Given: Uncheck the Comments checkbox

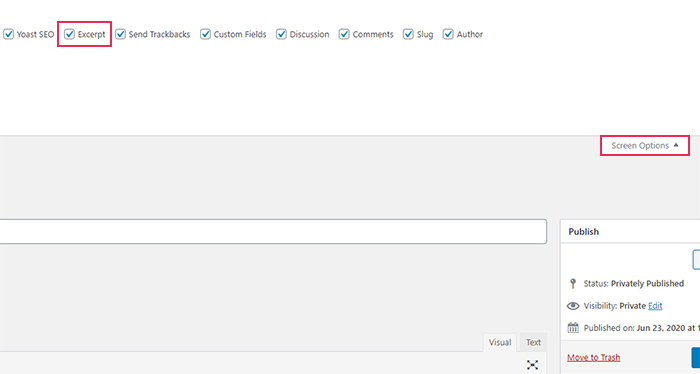Looking at the screenshot, I should coord(344,34).
